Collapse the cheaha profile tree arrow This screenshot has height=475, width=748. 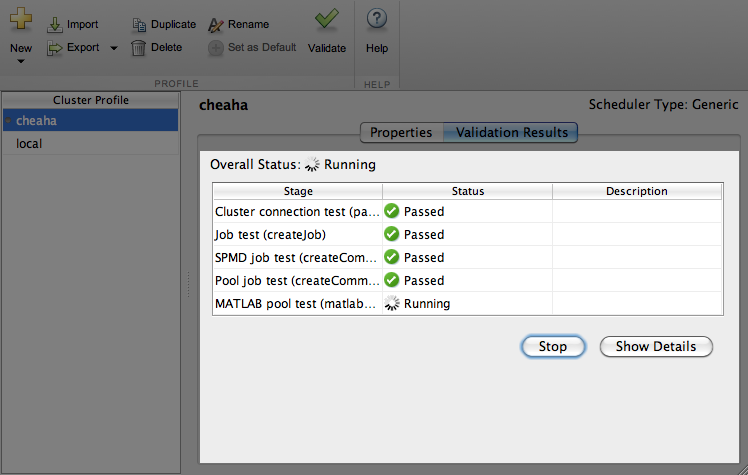pyautogui.click(x=8, y=121)
